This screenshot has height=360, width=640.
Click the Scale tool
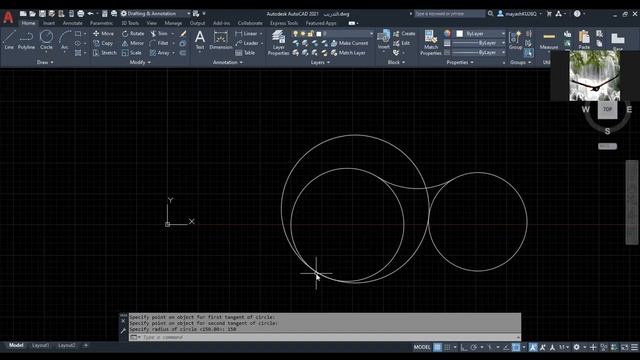pos(131,53)
